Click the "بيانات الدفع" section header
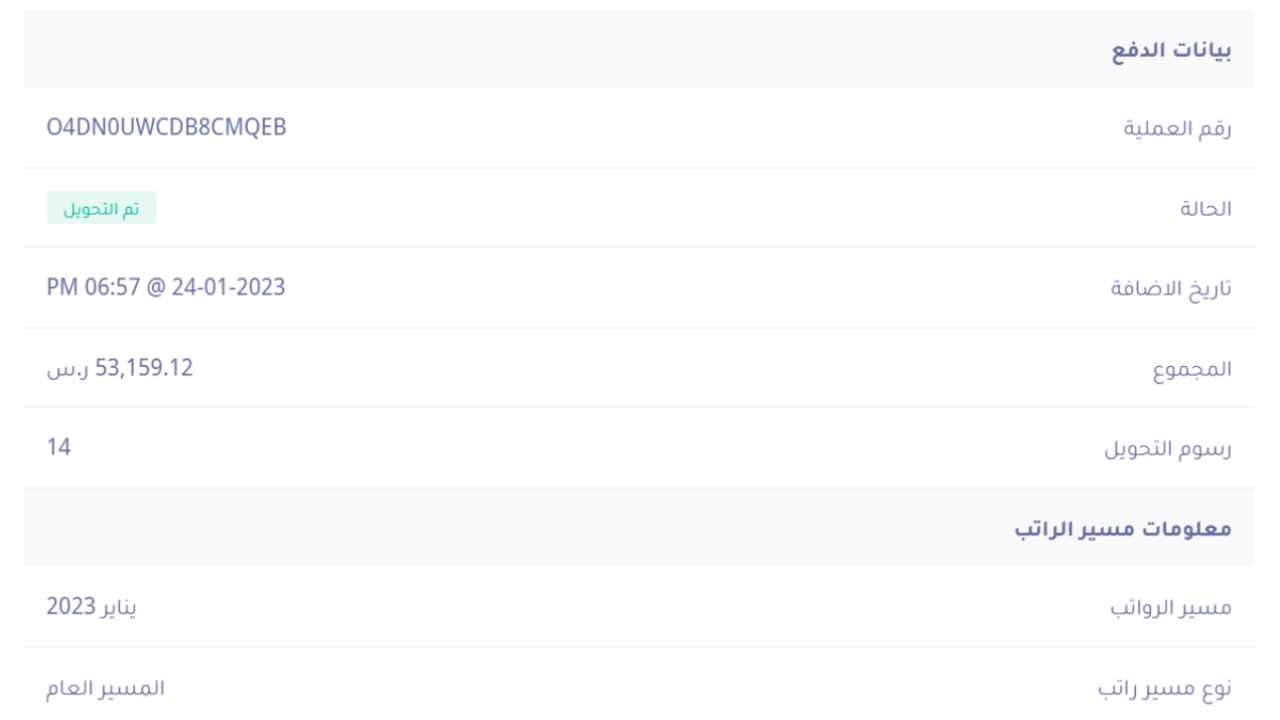The width and height of the screenshot is (1280, 720). click(x=1172, y=52)
